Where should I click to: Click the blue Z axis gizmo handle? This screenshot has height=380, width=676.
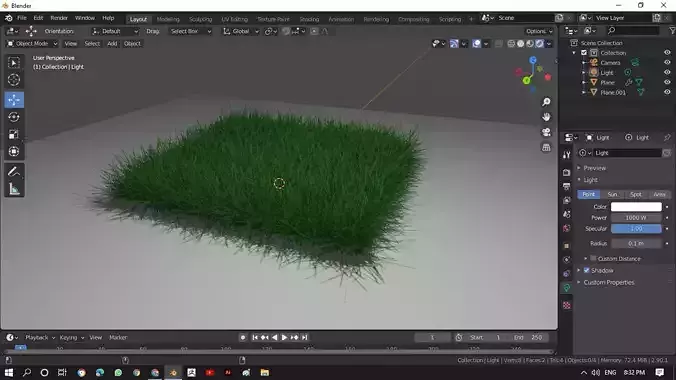coord(533,60)
